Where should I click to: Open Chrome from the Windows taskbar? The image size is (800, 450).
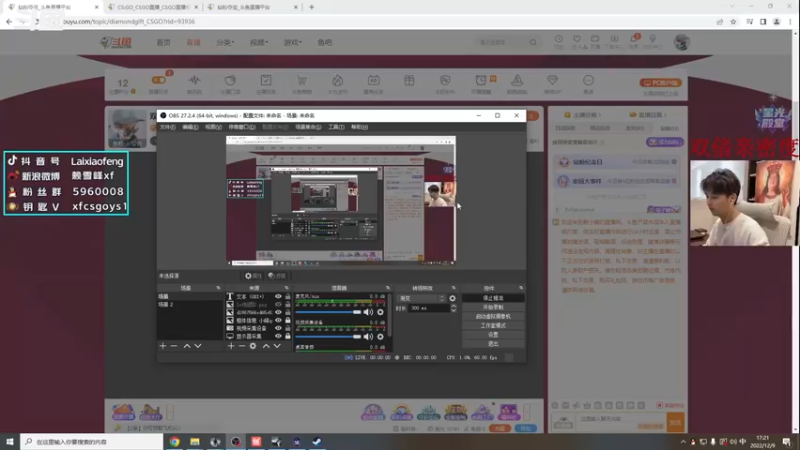coord(174,442)
